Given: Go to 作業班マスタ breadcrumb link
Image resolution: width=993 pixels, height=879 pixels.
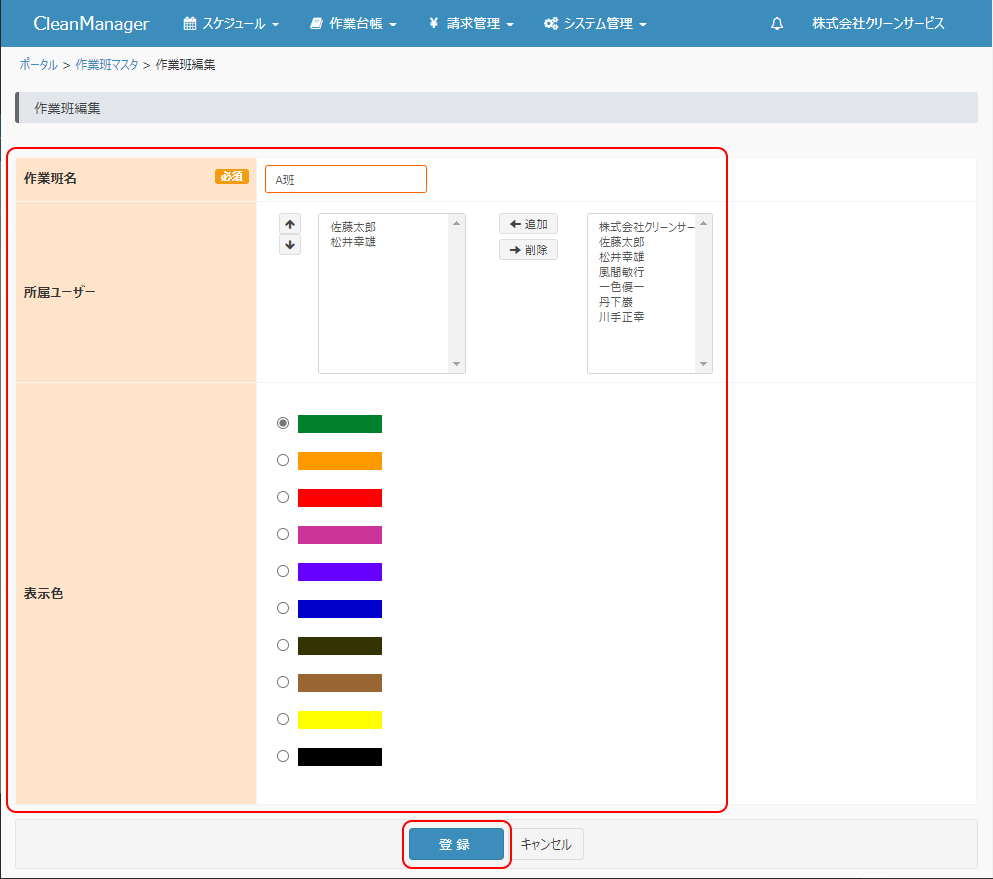Looking at the screenshot, I should click(107, 65).
